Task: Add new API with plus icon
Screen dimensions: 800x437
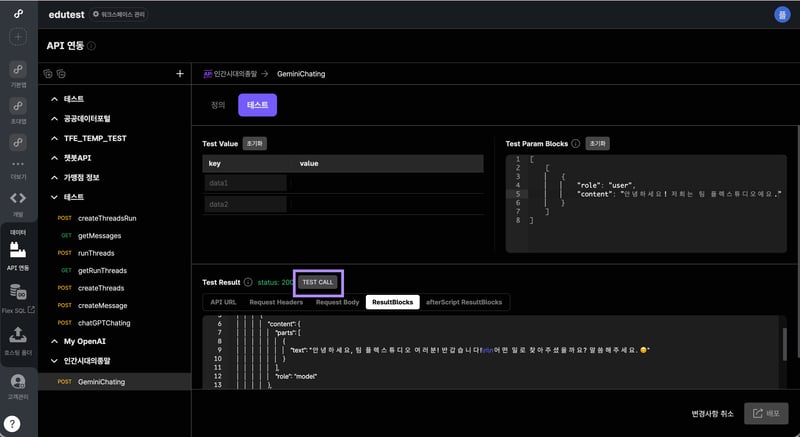Action: 180,74
